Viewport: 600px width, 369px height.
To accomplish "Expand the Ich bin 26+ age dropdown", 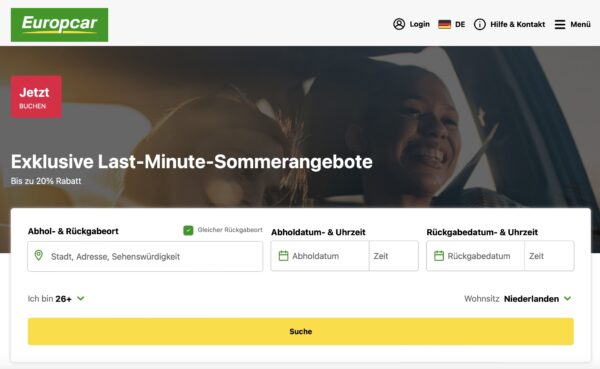I will (x=81, y=298).
